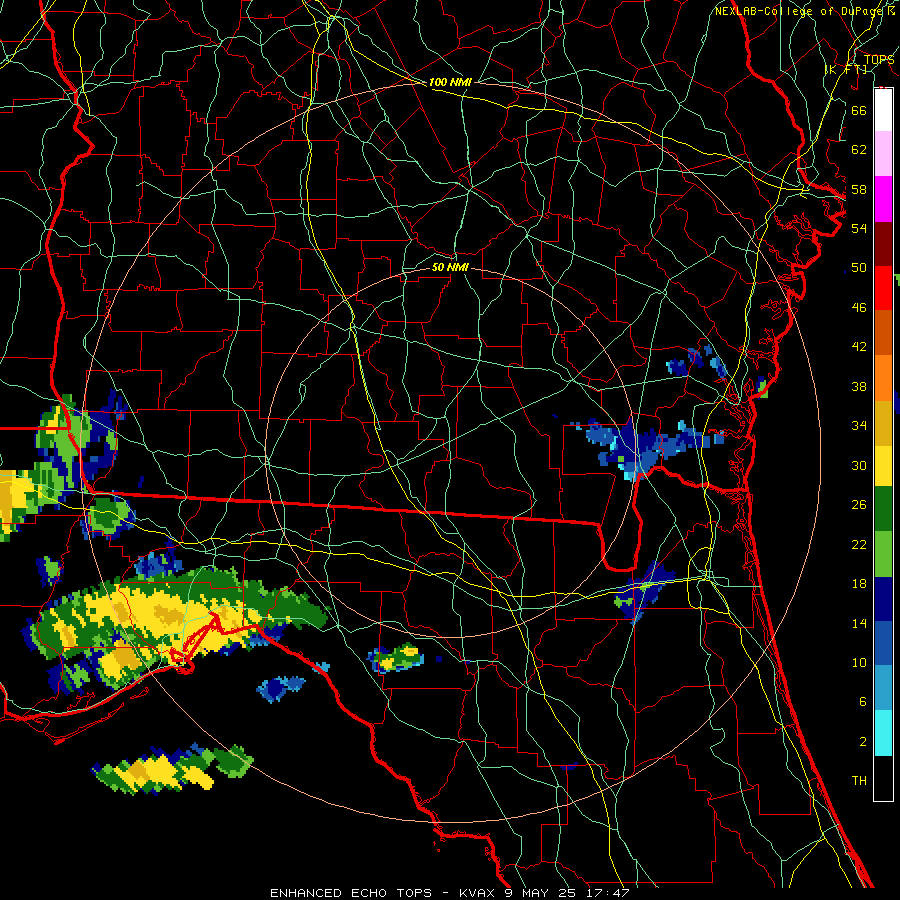900x900 pixels.
Task: Click the "TOPS" legend heading
Action: pyautogui.click(x=879, y=60)
